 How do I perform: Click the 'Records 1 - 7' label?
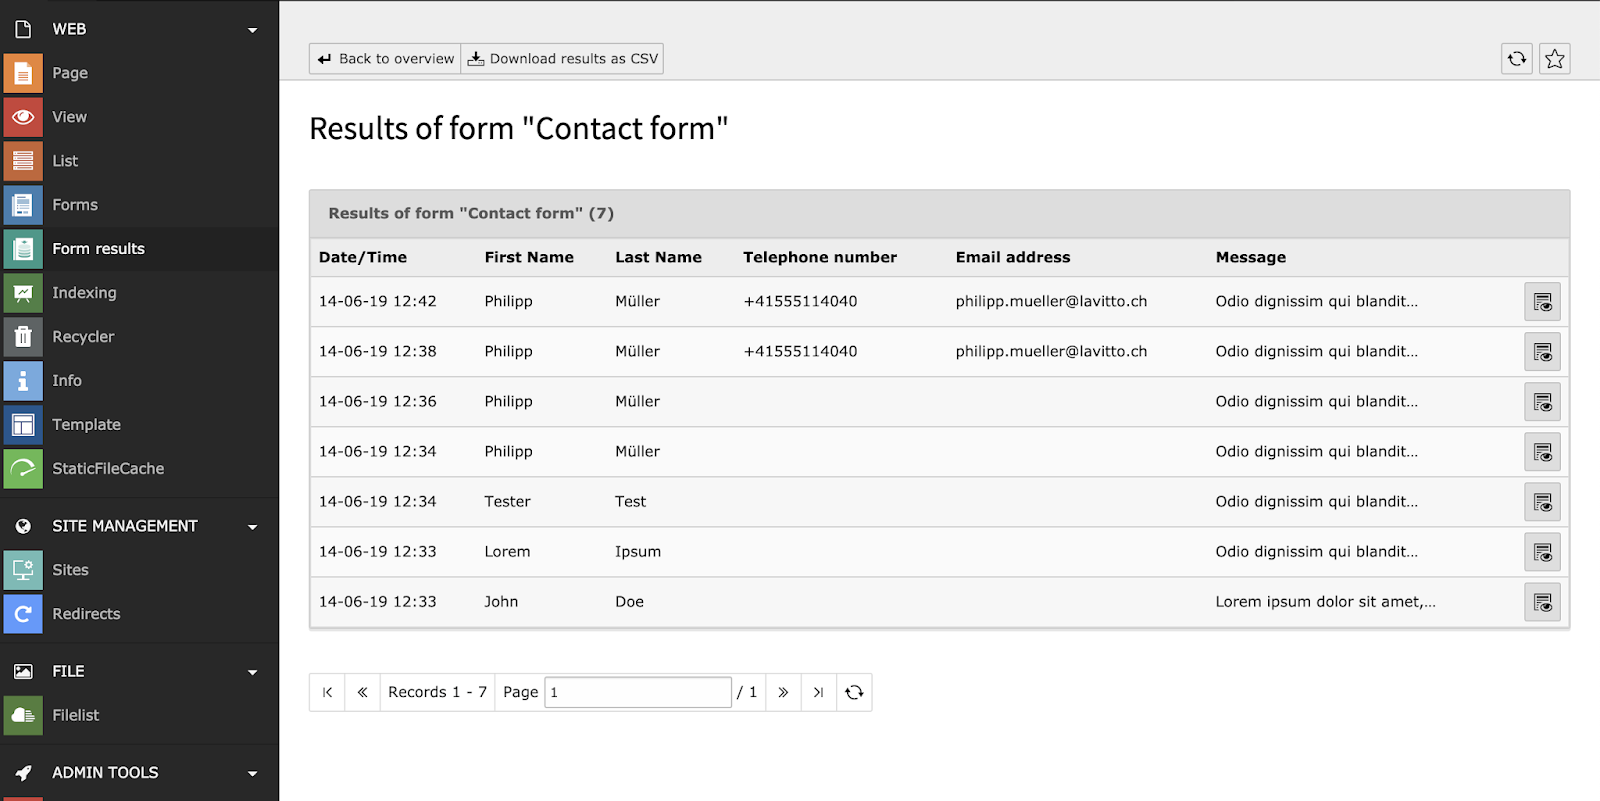pyautogui.click(x=437, y=692)
